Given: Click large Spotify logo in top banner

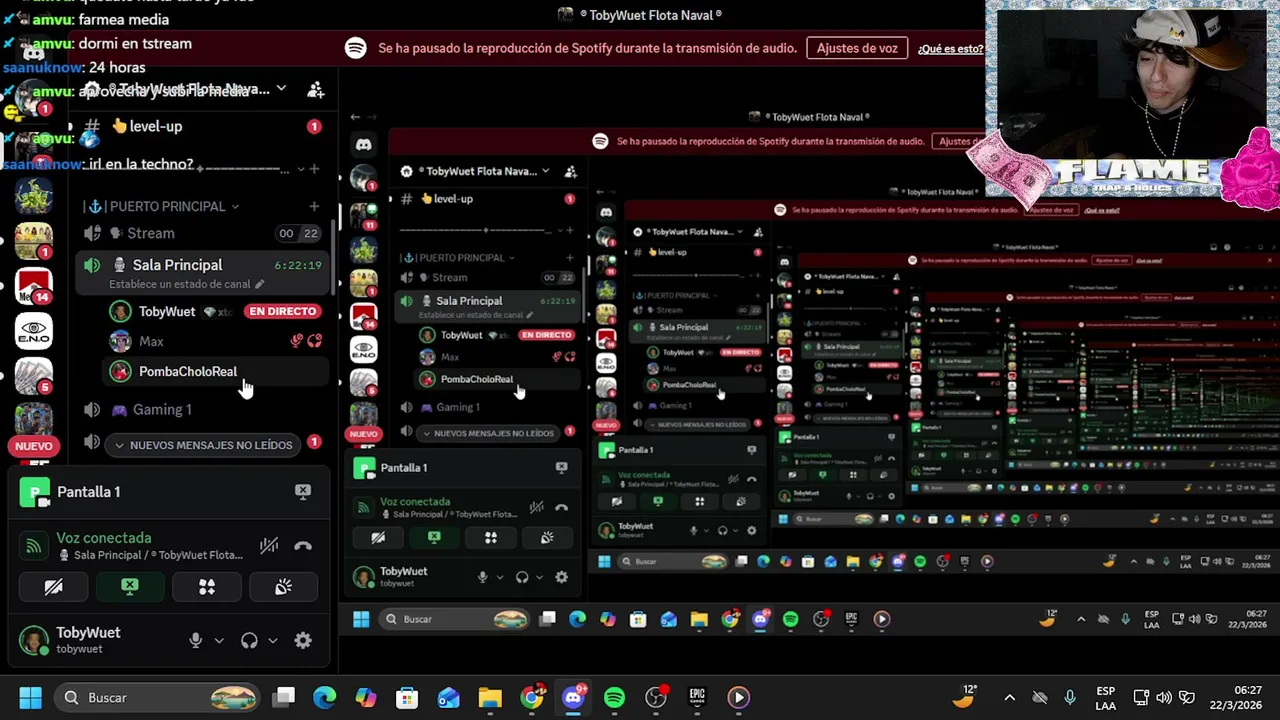Looking at the screenshot, I should click(355, 48).
